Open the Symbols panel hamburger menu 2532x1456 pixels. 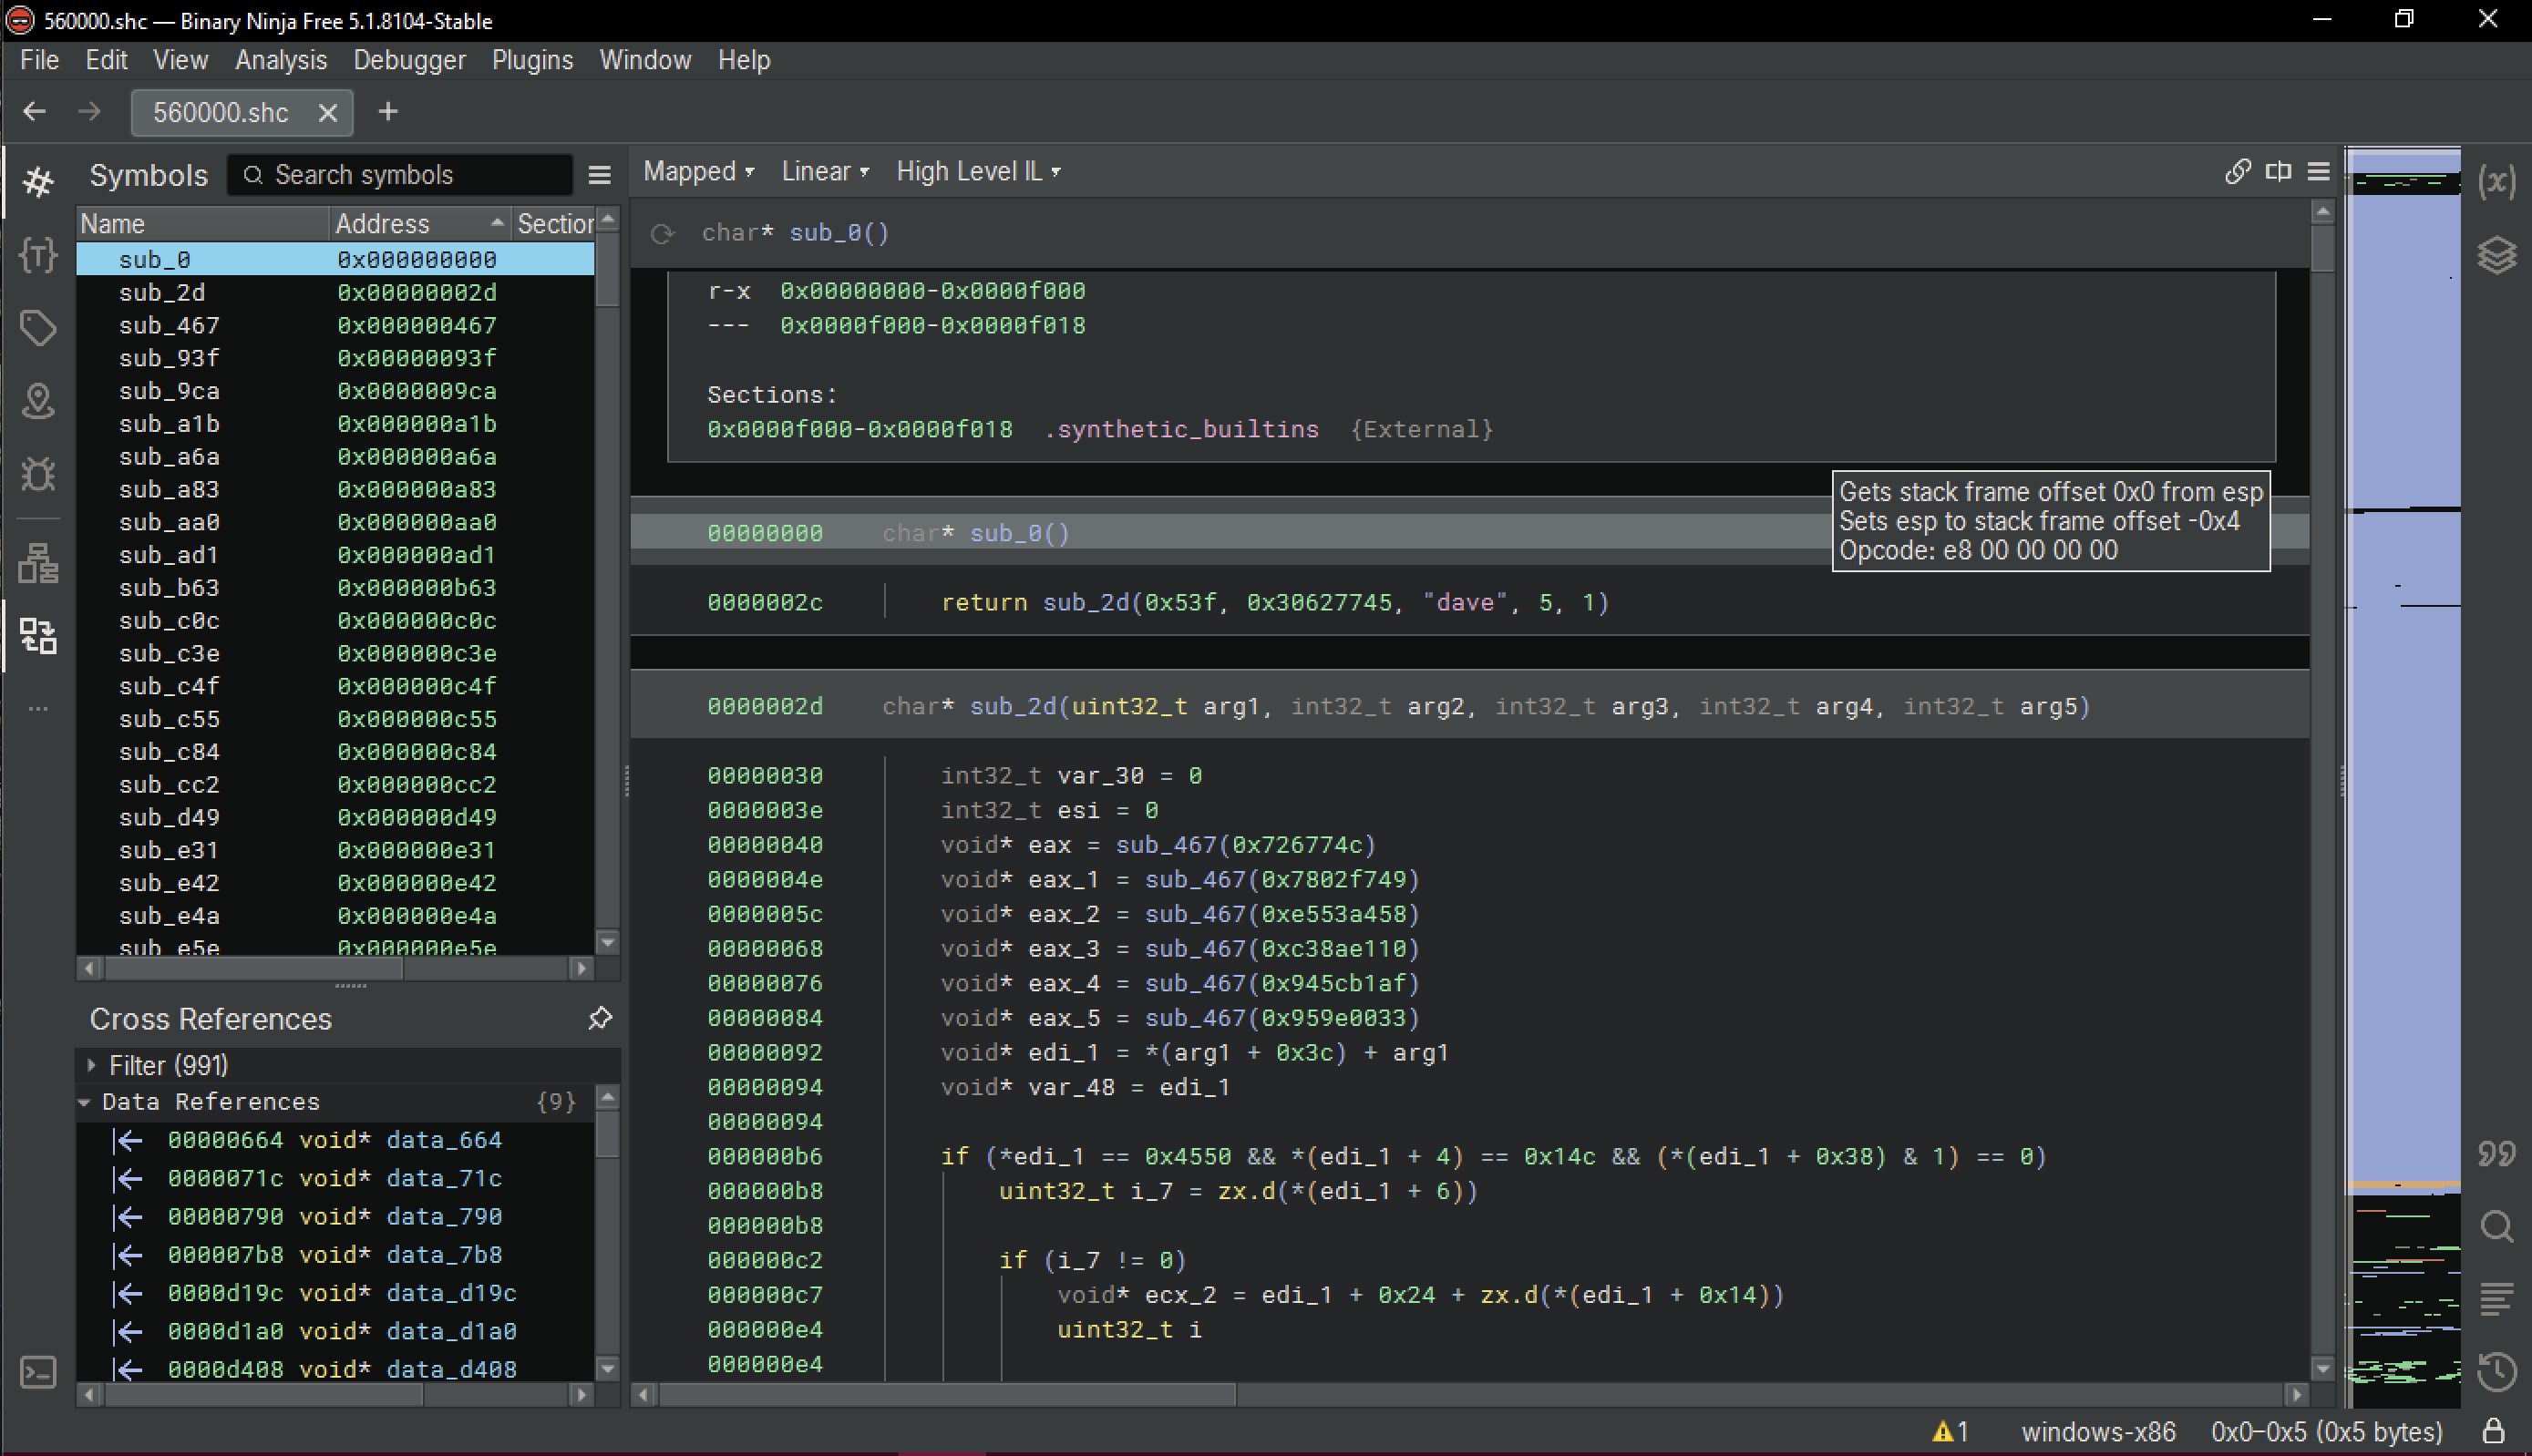599,175
